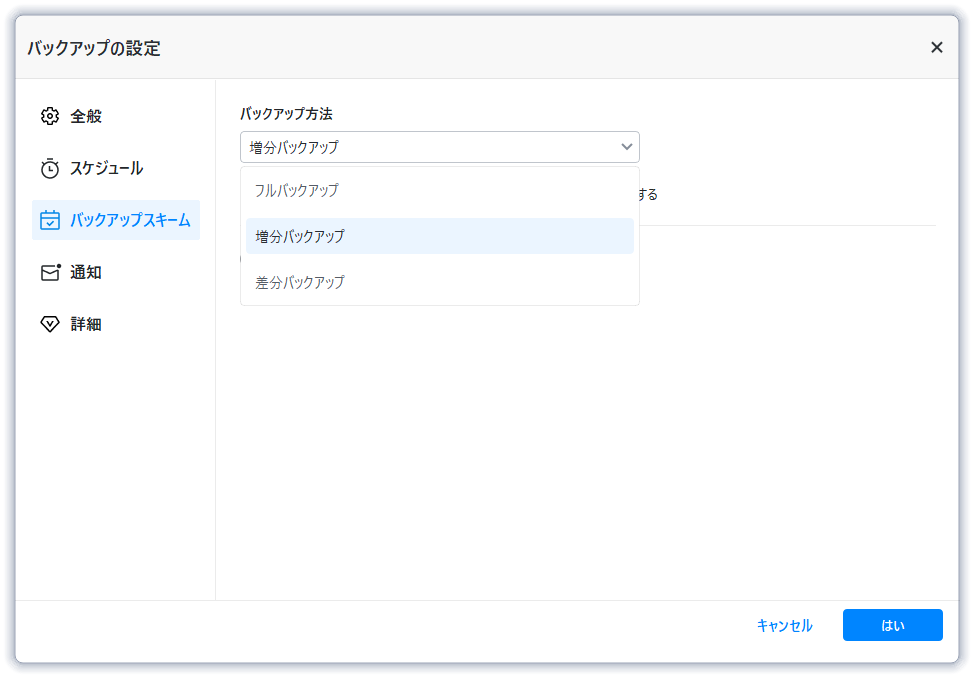The height and width of the screenshot is (678, 974).
Task: Click the バックアップ方法 heading label
Action: tap(286, 114)
